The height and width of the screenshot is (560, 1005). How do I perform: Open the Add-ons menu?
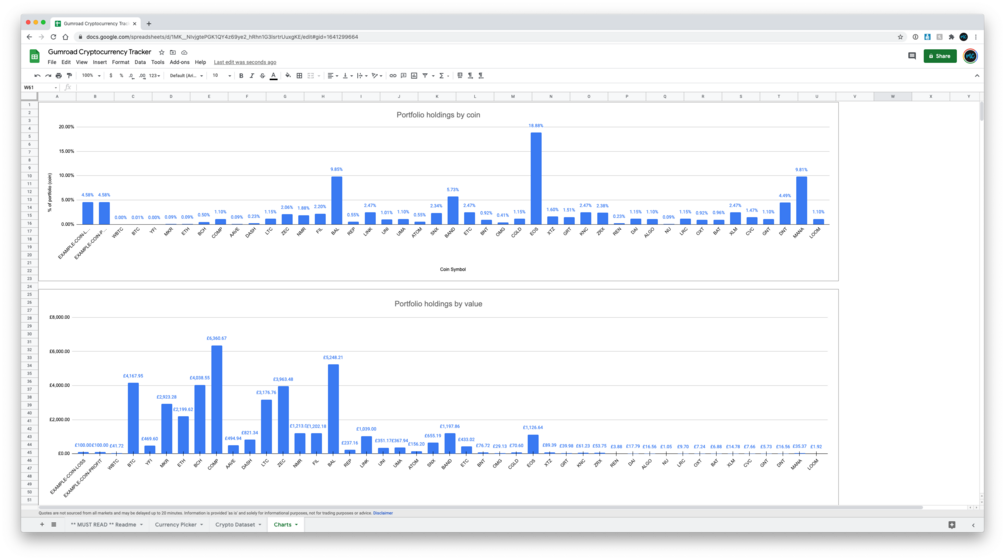tap(179, 62)
